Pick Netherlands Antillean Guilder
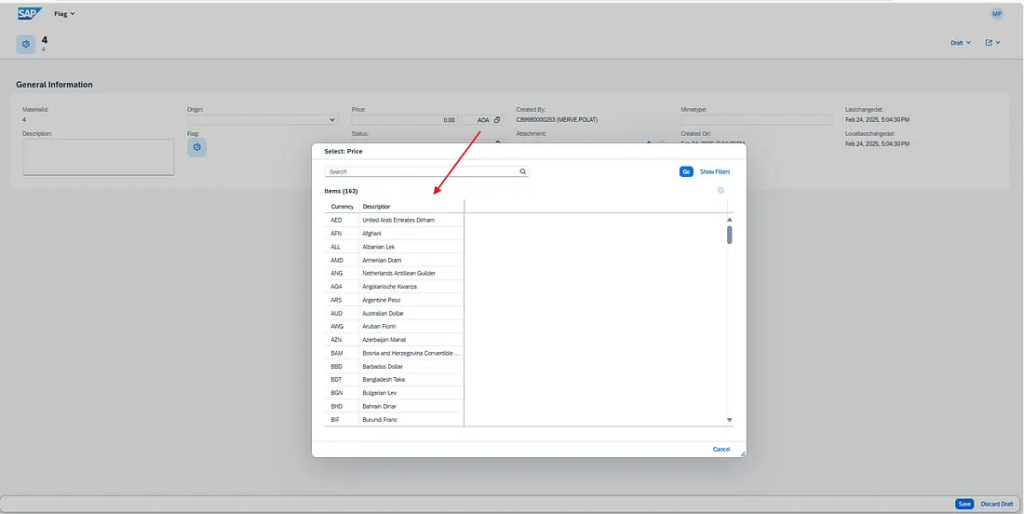The image size is (1024, 514). tap(399, 274)
